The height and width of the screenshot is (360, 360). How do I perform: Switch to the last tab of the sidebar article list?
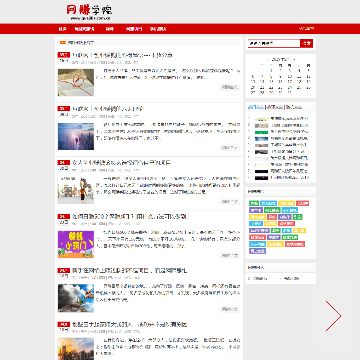[x=294, y=107]
